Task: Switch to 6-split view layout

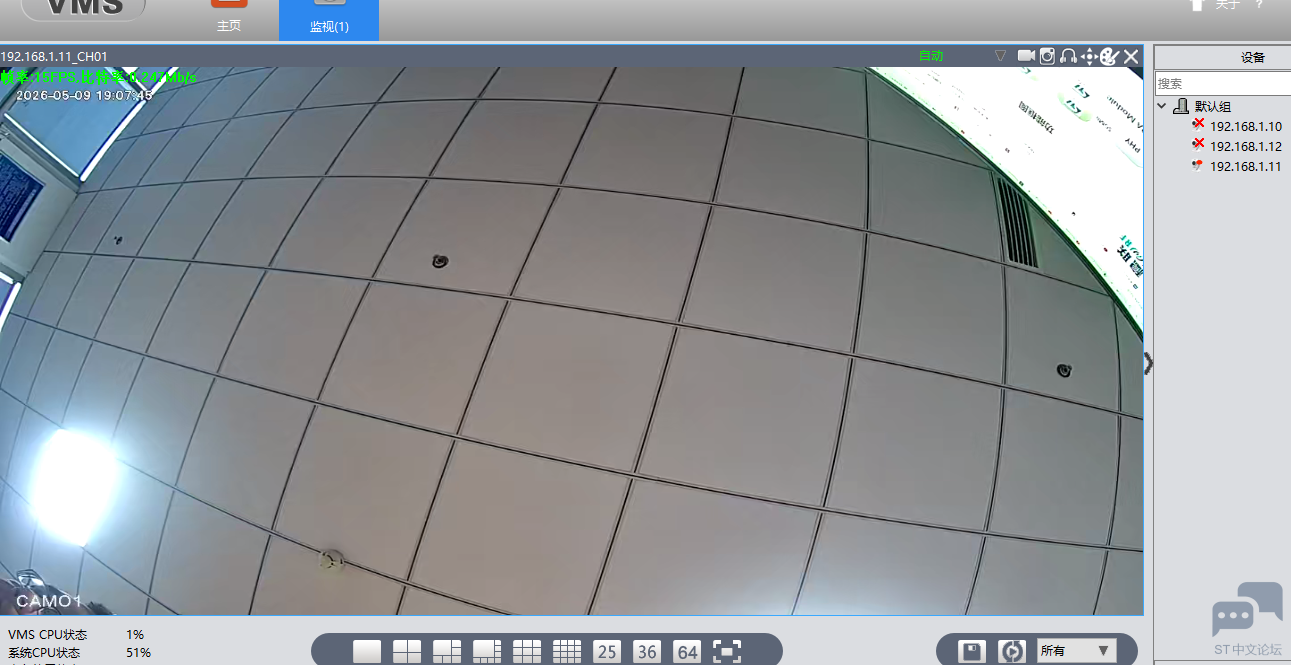Action: (447, 651)
